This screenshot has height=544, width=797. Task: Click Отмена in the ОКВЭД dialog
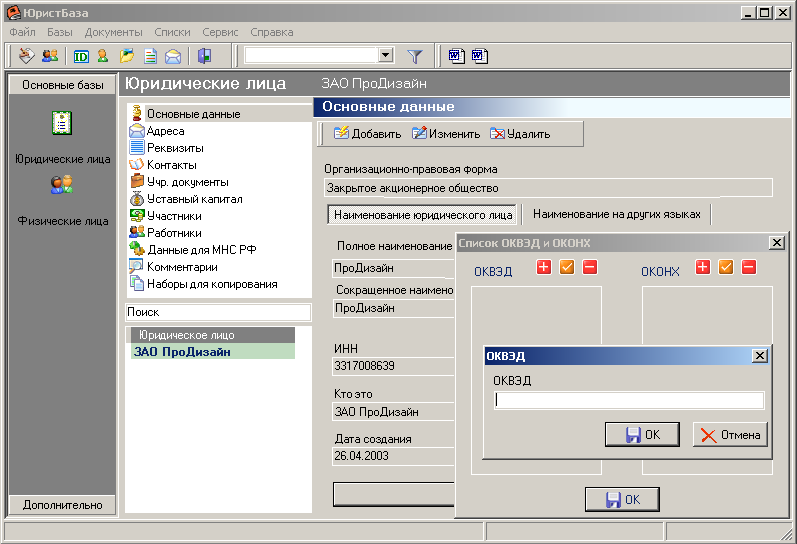[x=730, y=435]
